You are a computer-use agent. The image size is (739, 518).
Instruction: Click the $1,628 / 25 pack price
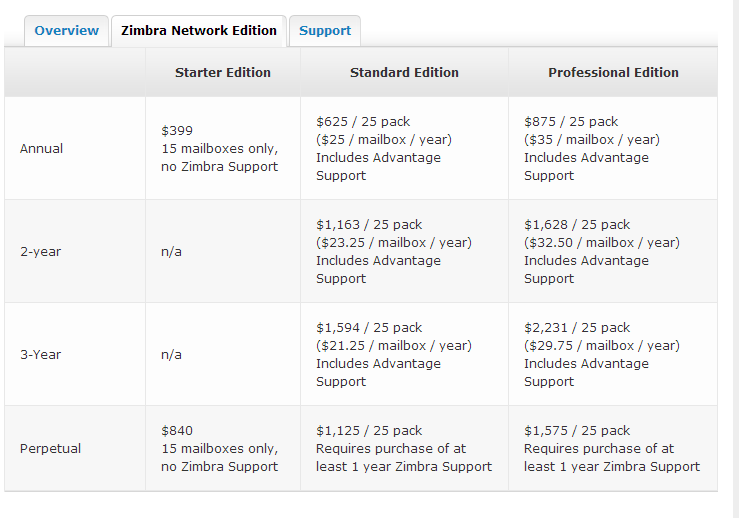point(577,225)
